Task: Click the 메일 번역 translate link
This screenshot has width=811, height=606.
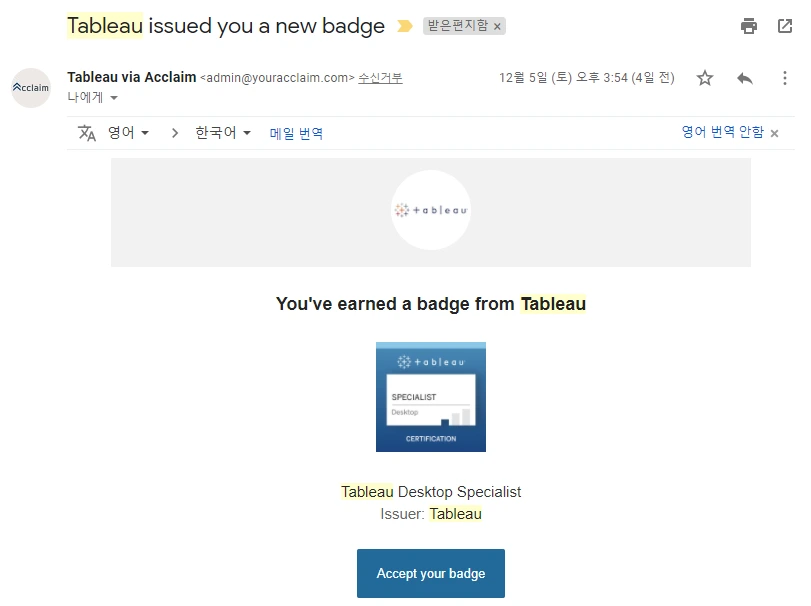Action: 296,133
